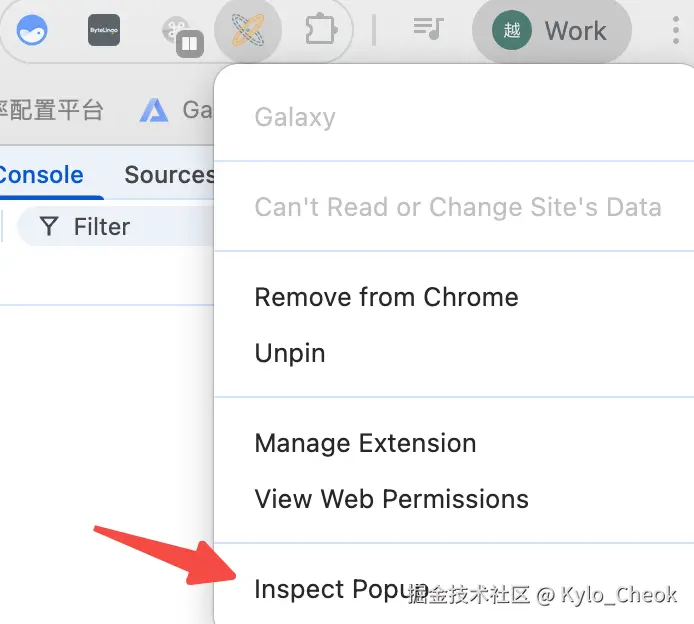Image resolution: width=694 pixels, height=624 pixels.
Task: Click the 配置平台 bookmark
Action: 50,110
